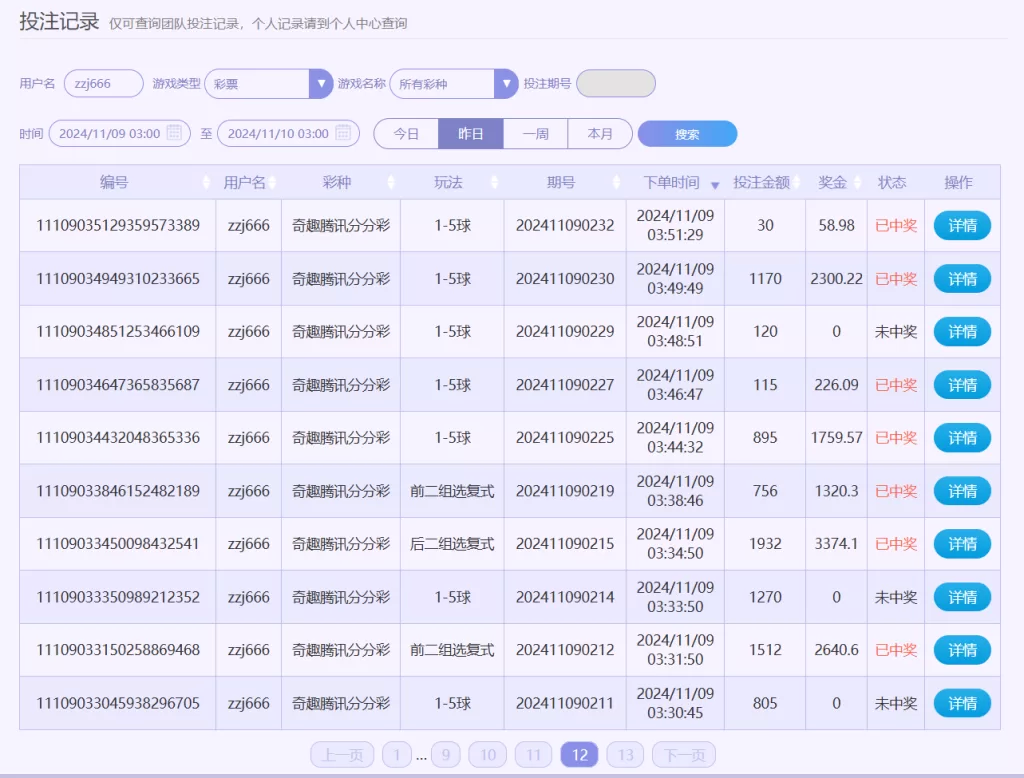
Task: Focus the 用户名 field containing zzj666
Action: 104,84
